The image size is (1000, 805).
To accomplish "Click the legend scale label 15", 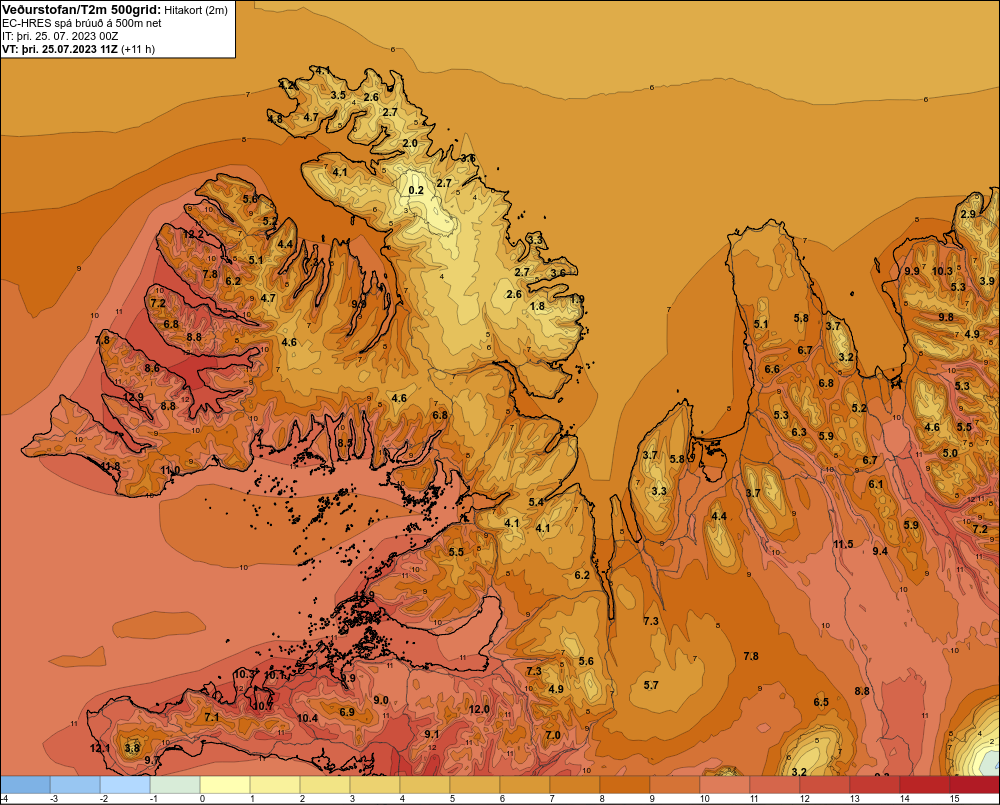I will 955,799.
